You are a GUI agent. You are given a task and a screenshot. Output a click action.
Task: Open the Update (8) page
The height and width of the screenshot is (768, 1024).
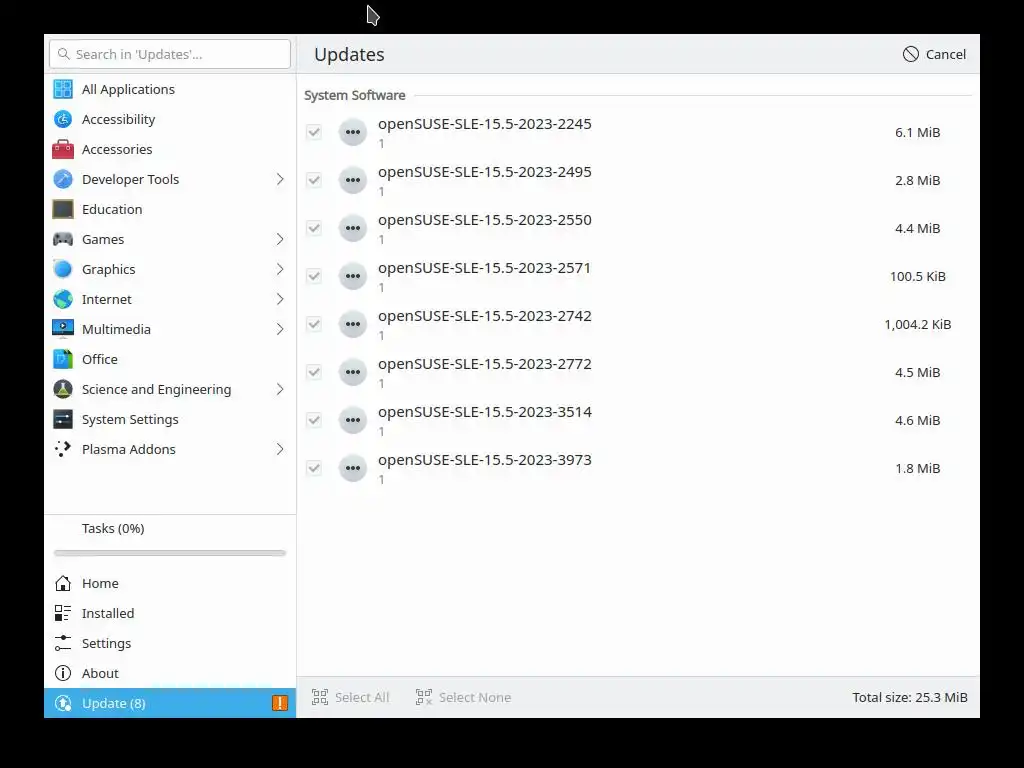pos(170,703)
